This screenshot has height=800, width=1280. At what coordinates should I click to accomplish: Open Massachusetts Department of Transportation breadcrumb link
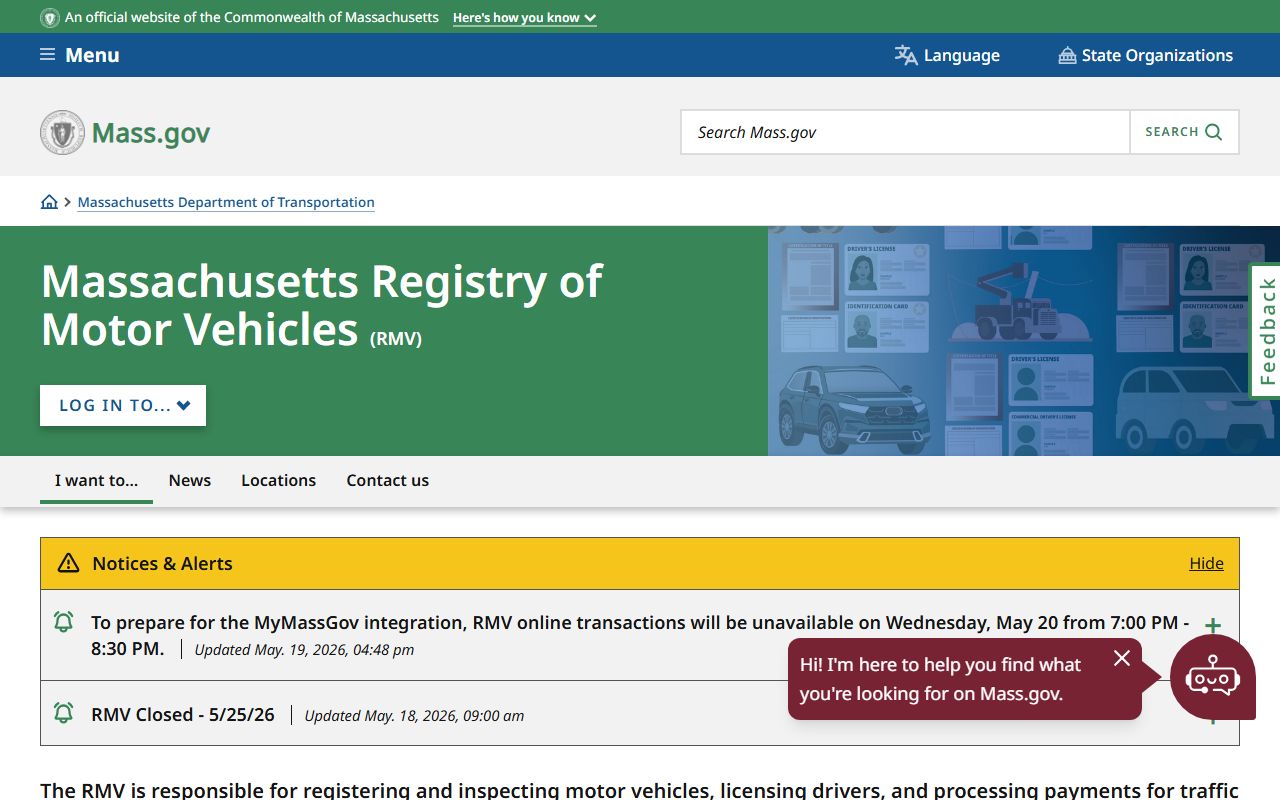(x=226, y=202)
